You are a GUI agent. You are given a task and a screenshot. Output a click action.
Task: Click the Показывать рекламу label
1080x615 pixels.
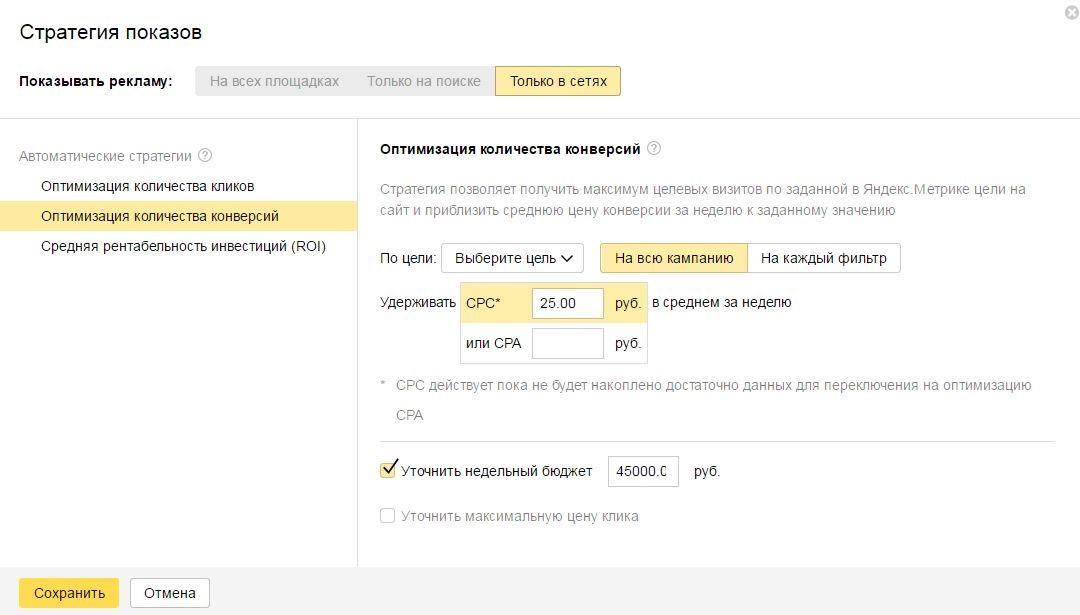pos(96,81)
